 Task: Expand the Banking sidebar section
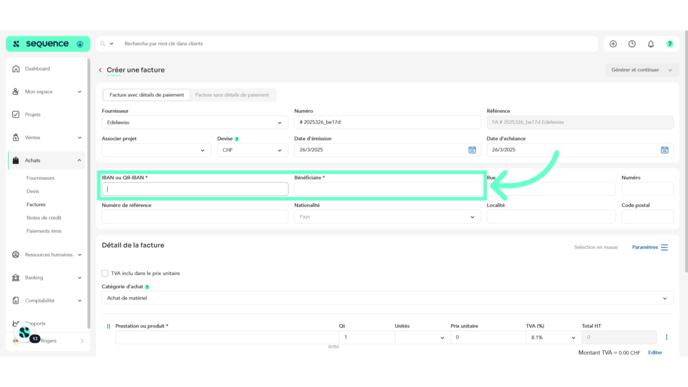point(79,278)
